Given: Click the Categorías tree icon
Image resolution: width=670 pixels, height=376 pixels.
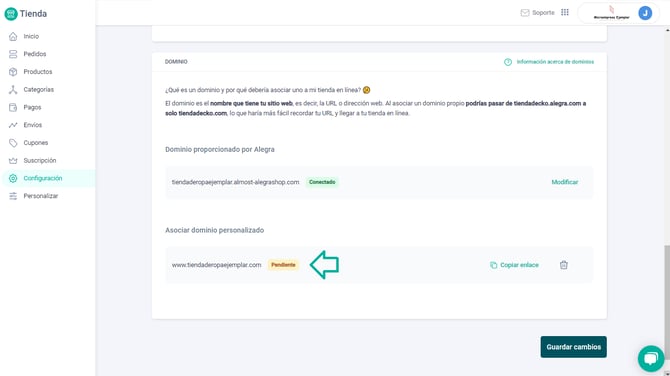Looking at the screenshot, I should pos(13,89).
